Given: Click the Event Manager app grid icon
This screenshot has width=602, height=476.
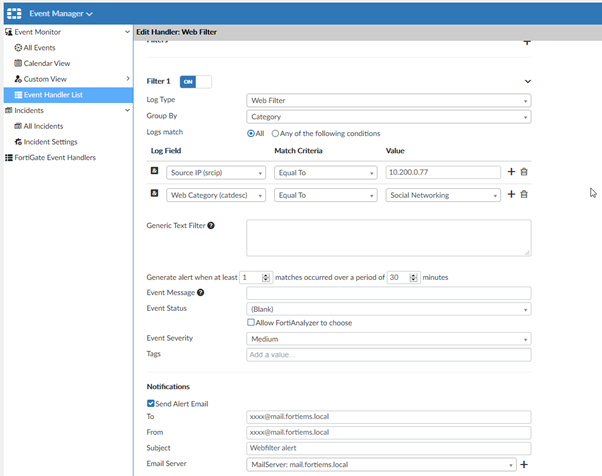Looking at the screenshot, I should click(x=14, y=13).
